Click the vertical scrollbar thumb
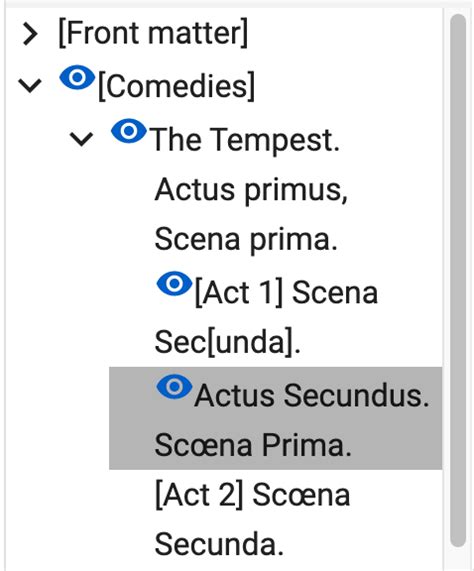Viewport: 474px width, 571px height. tap(458, 280)
